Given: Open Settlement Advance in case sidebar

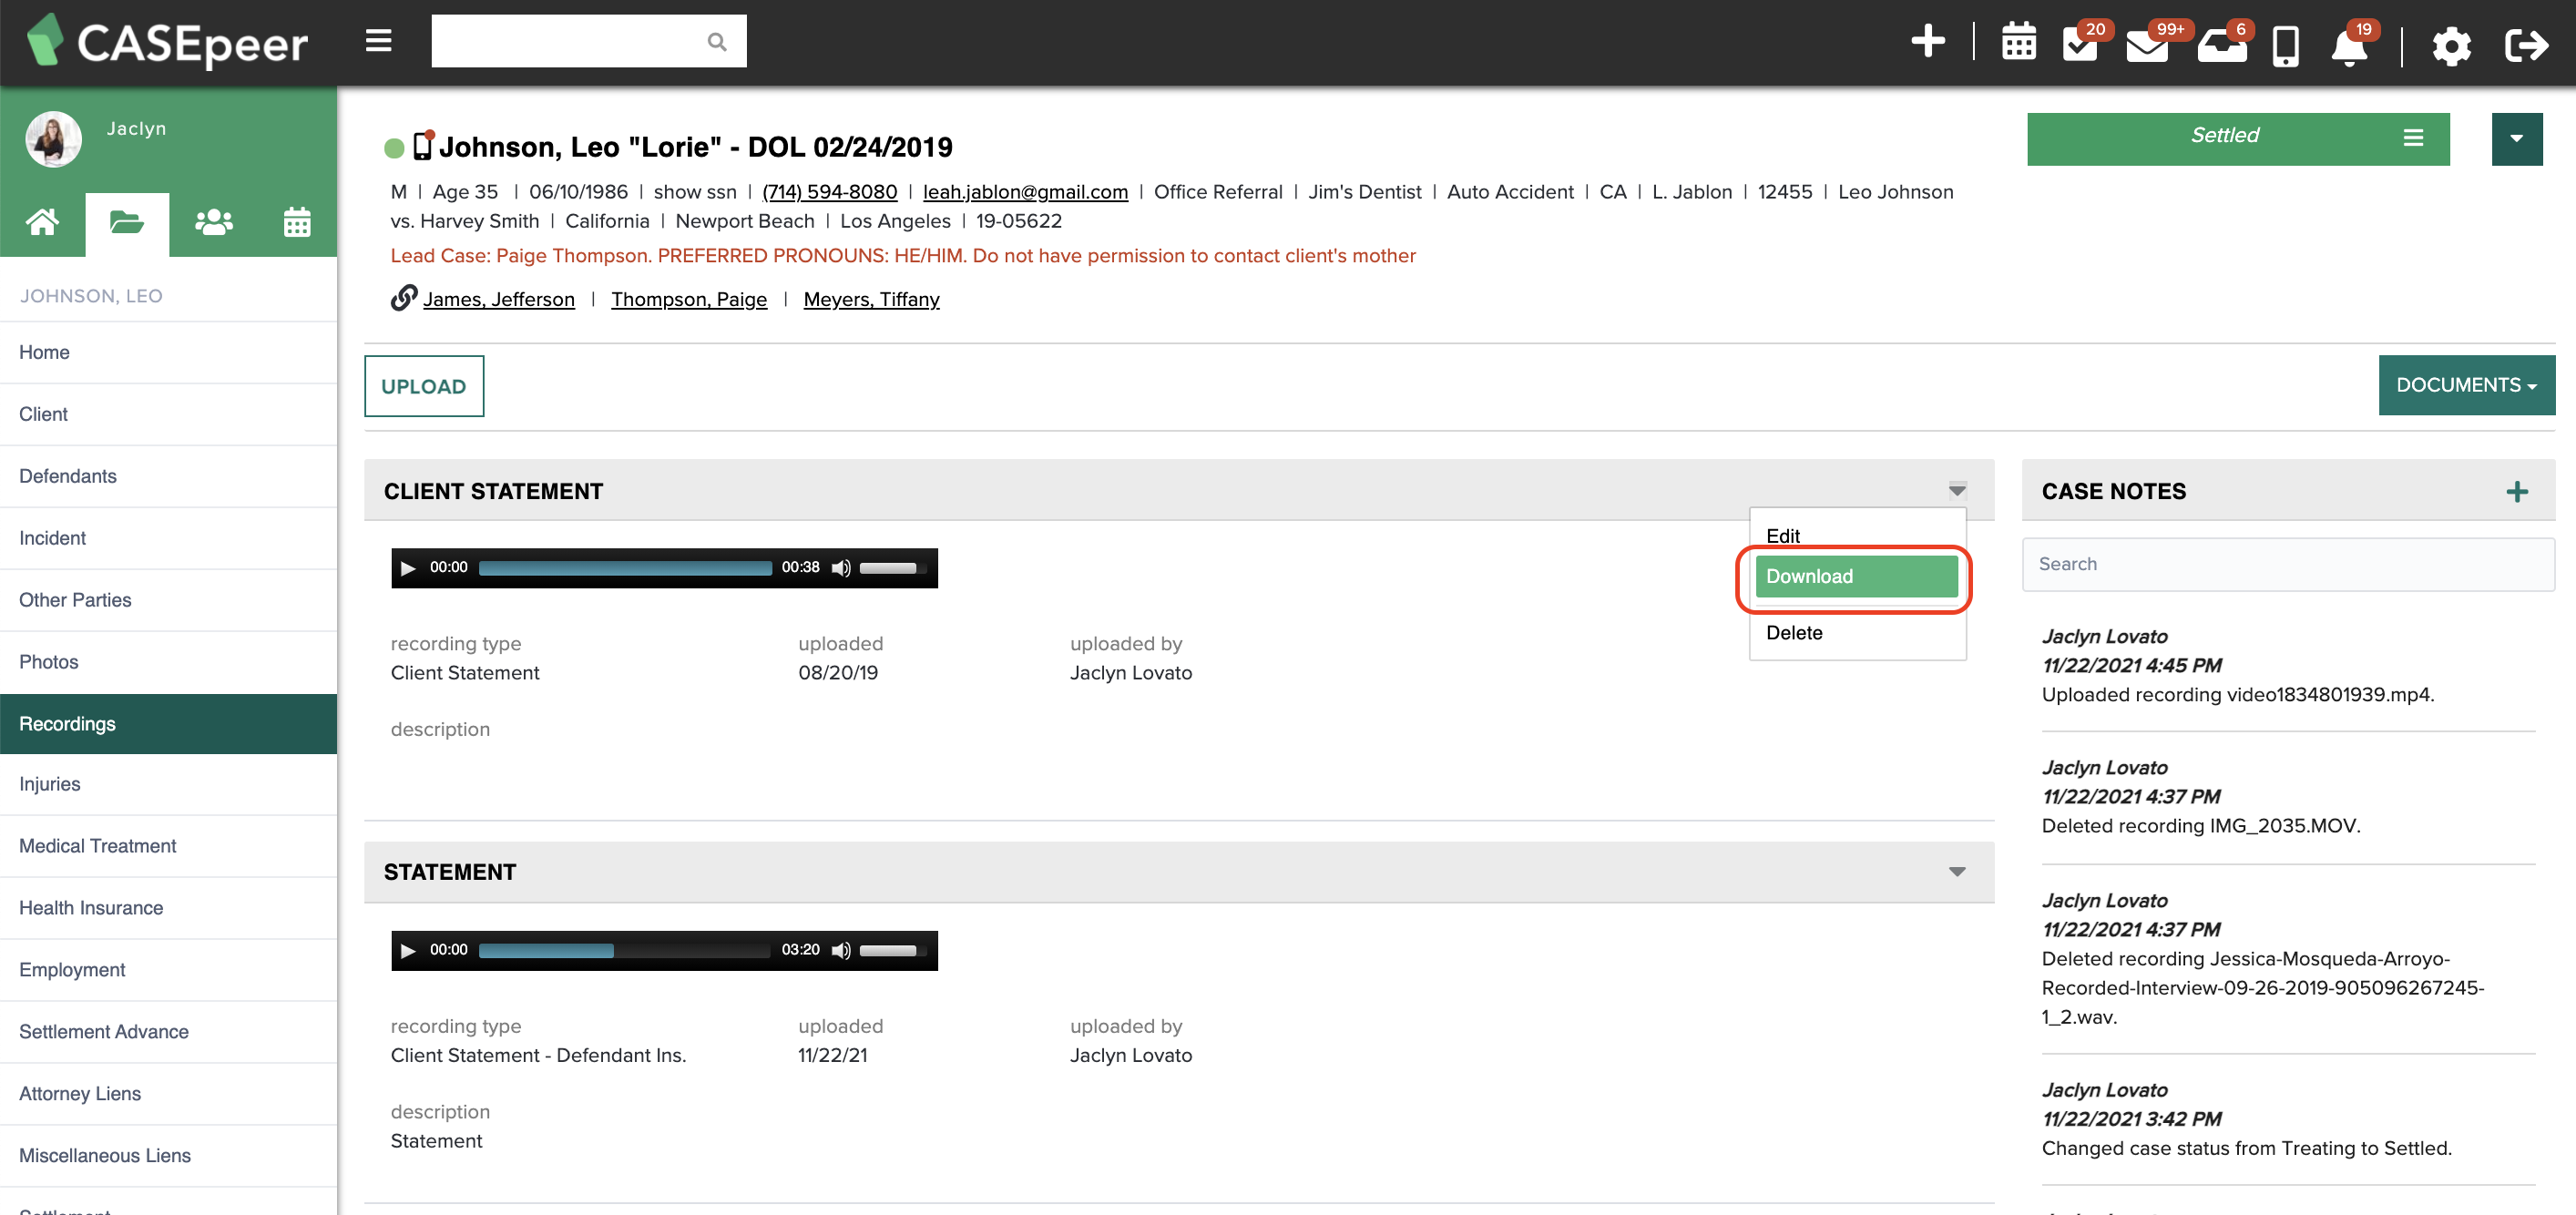Looking at the screenshot, I should pos(168,1032).
